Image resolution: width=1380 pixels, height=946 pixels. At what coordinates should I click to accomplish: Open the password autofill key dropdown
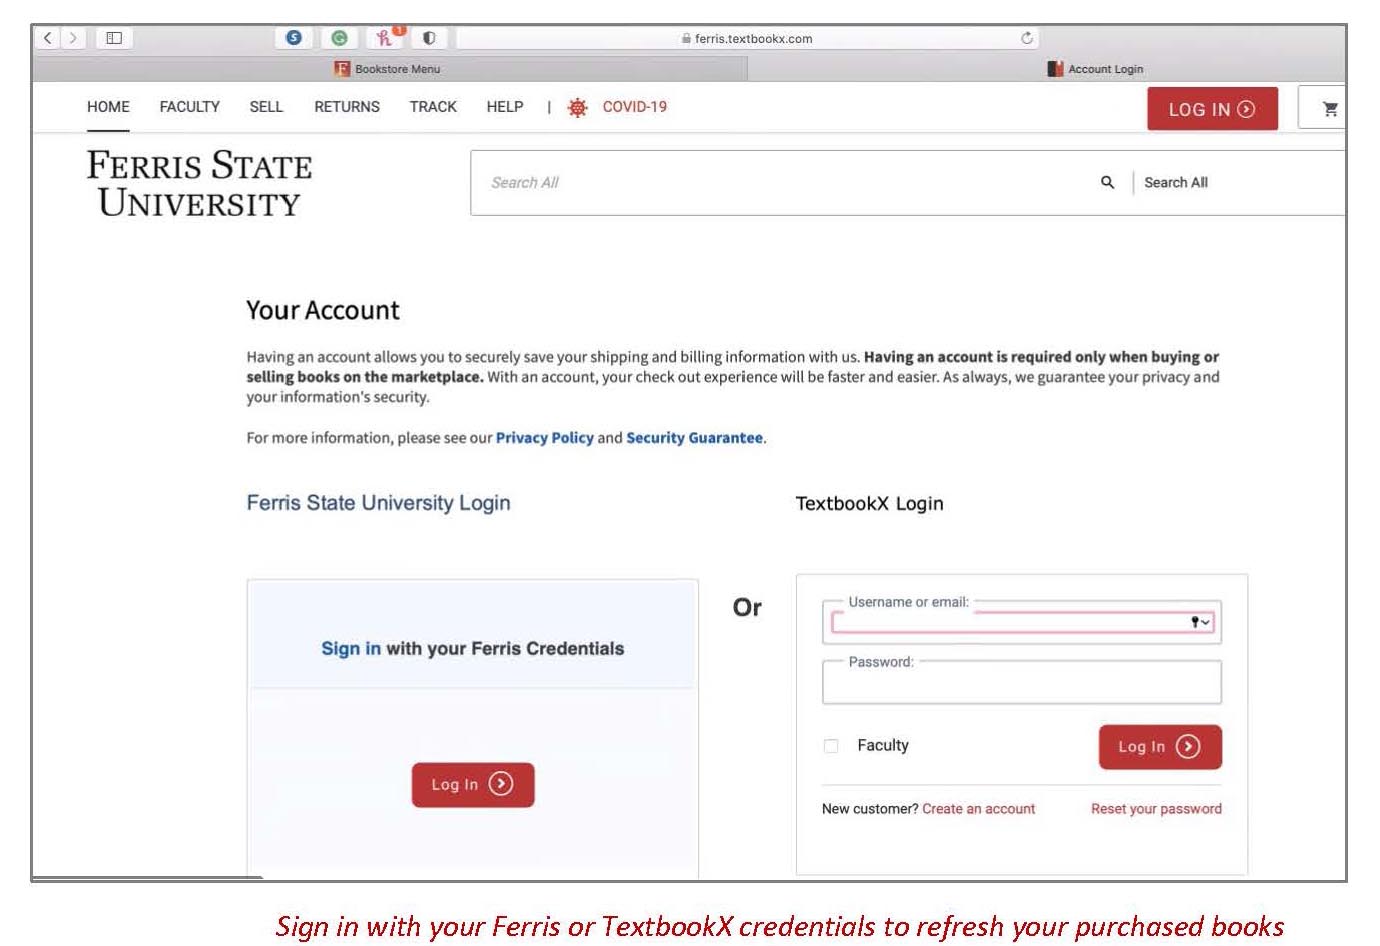(1200, 622)
